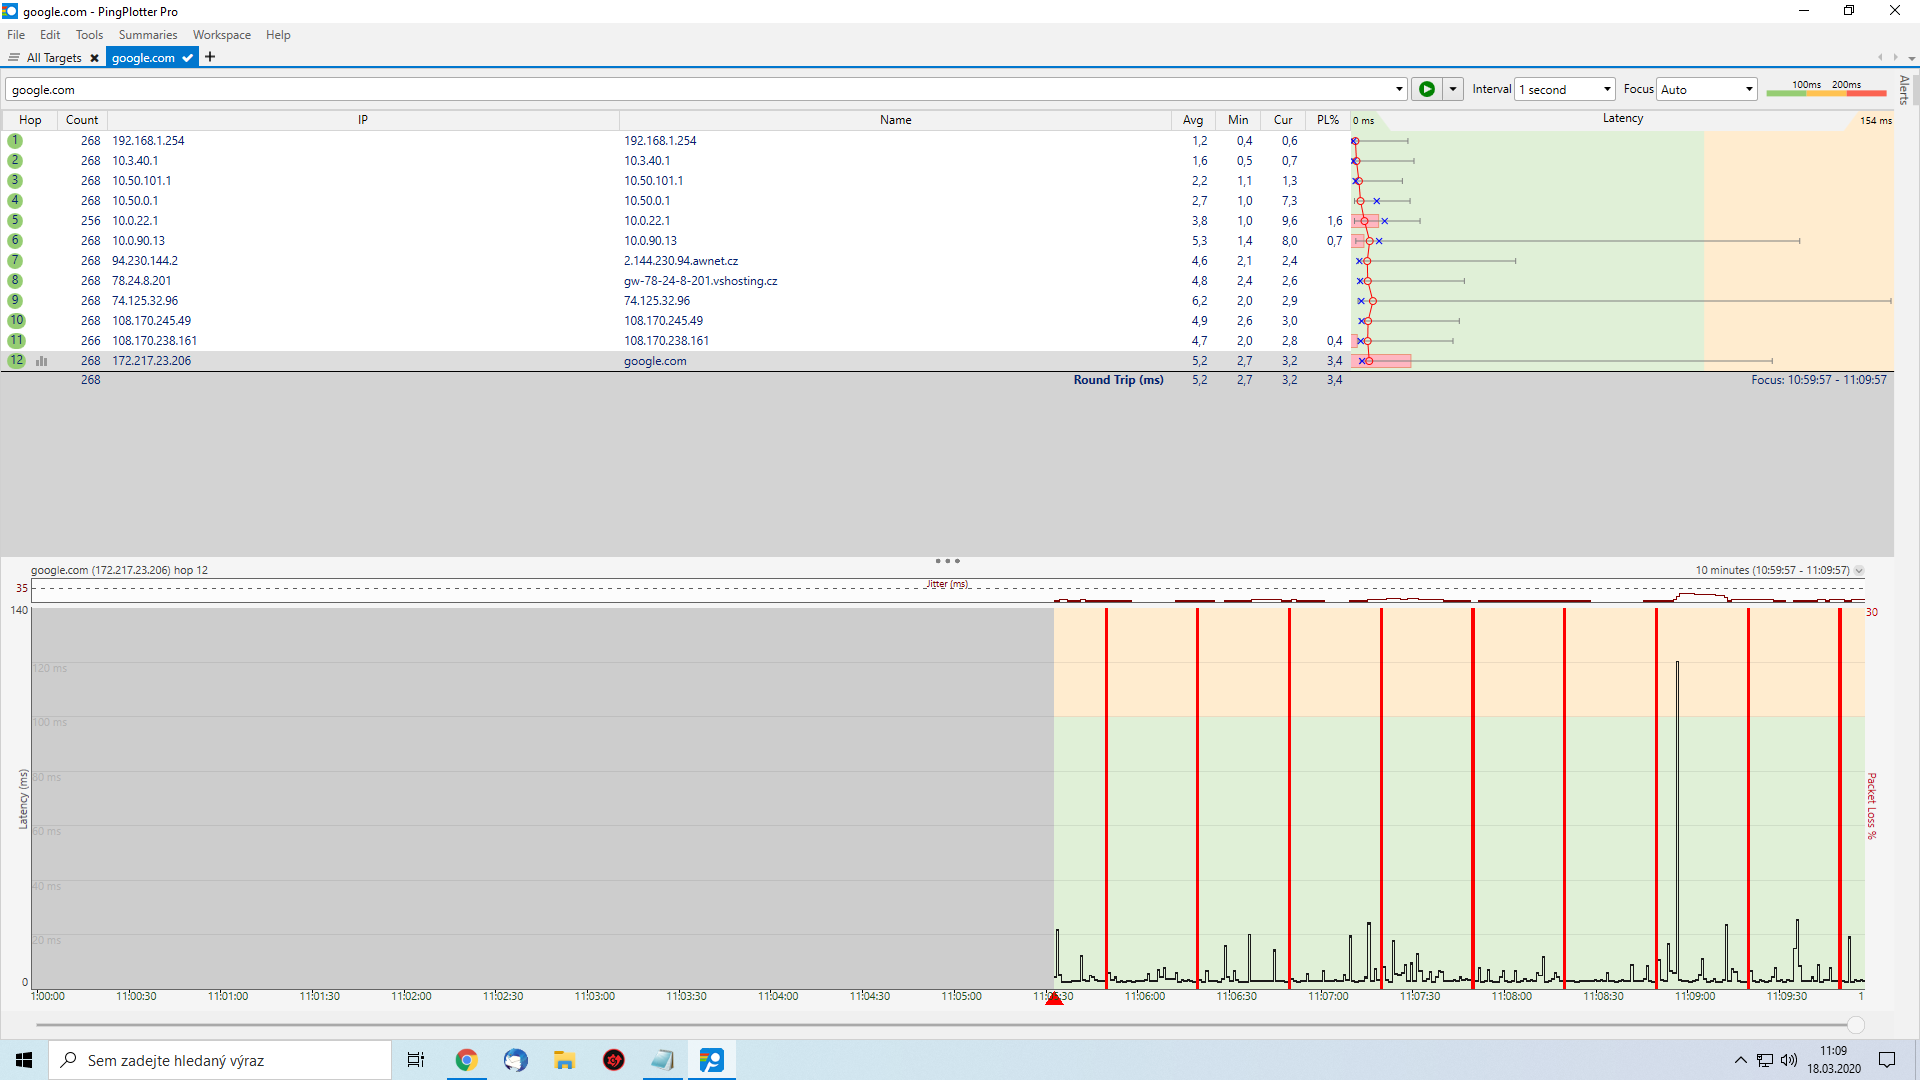This screenshot has width=1920, height=1080.
Task: Open PingPlotter icon in the taskbar
Action: [711, 1060]
